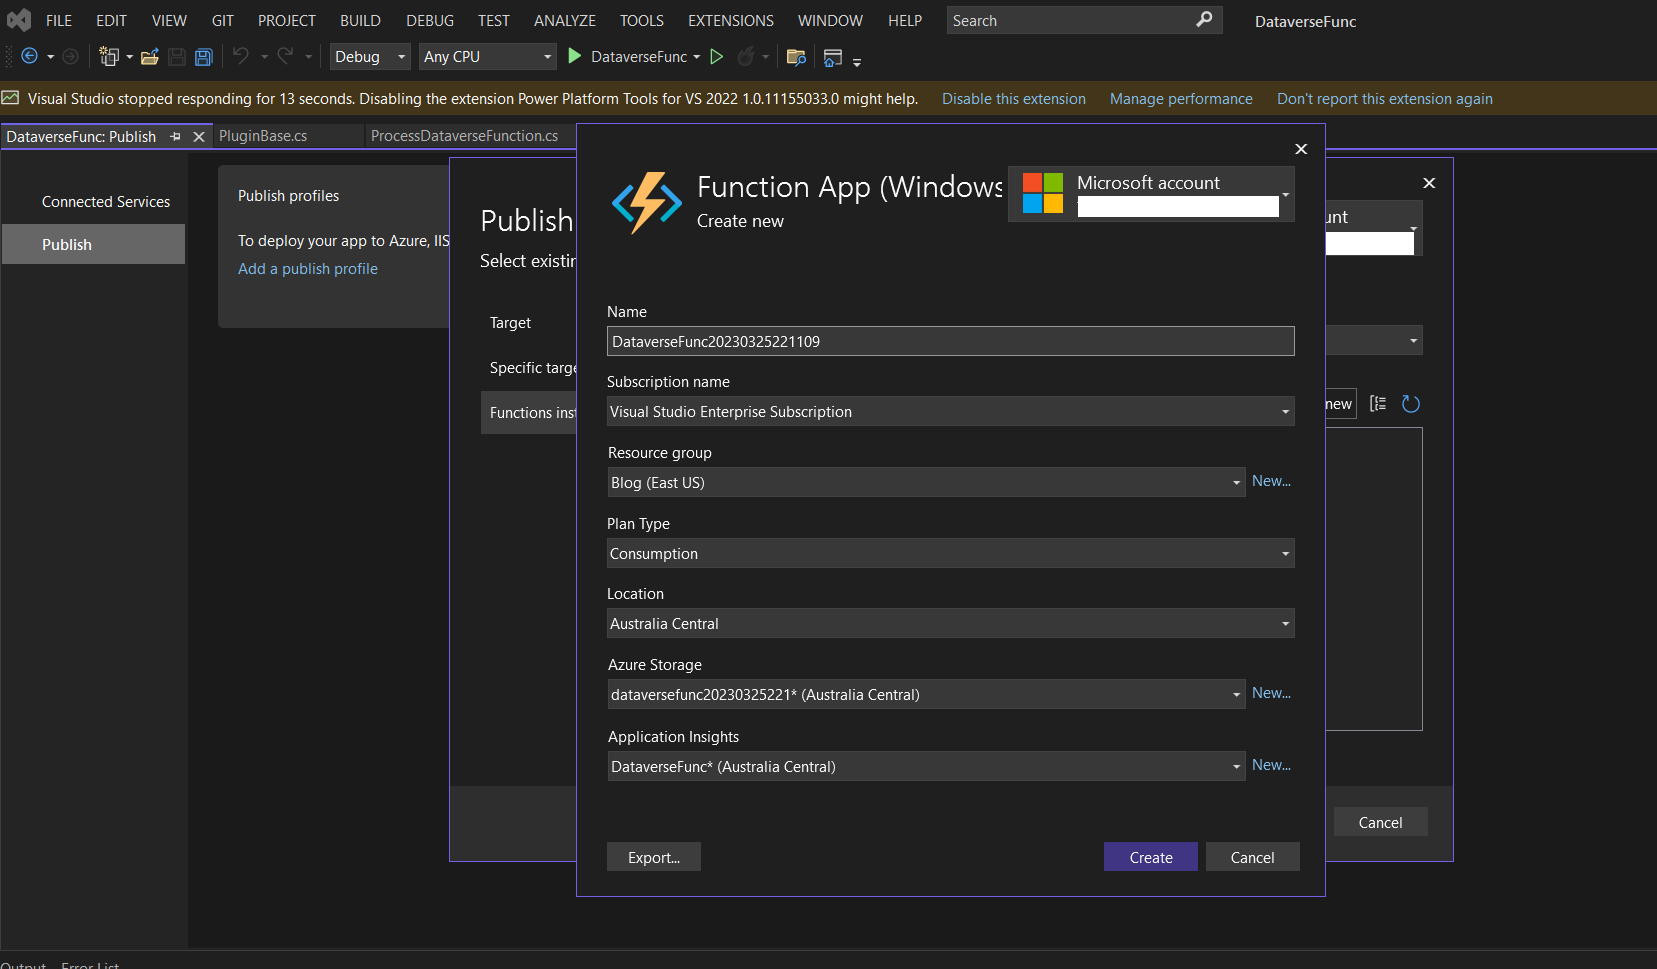Image resolution: width=1657 pixels, height=969 pixels.
Task: Click New... link beside Application Insights
Action: pyautogui.click(x=1271, y=765)
